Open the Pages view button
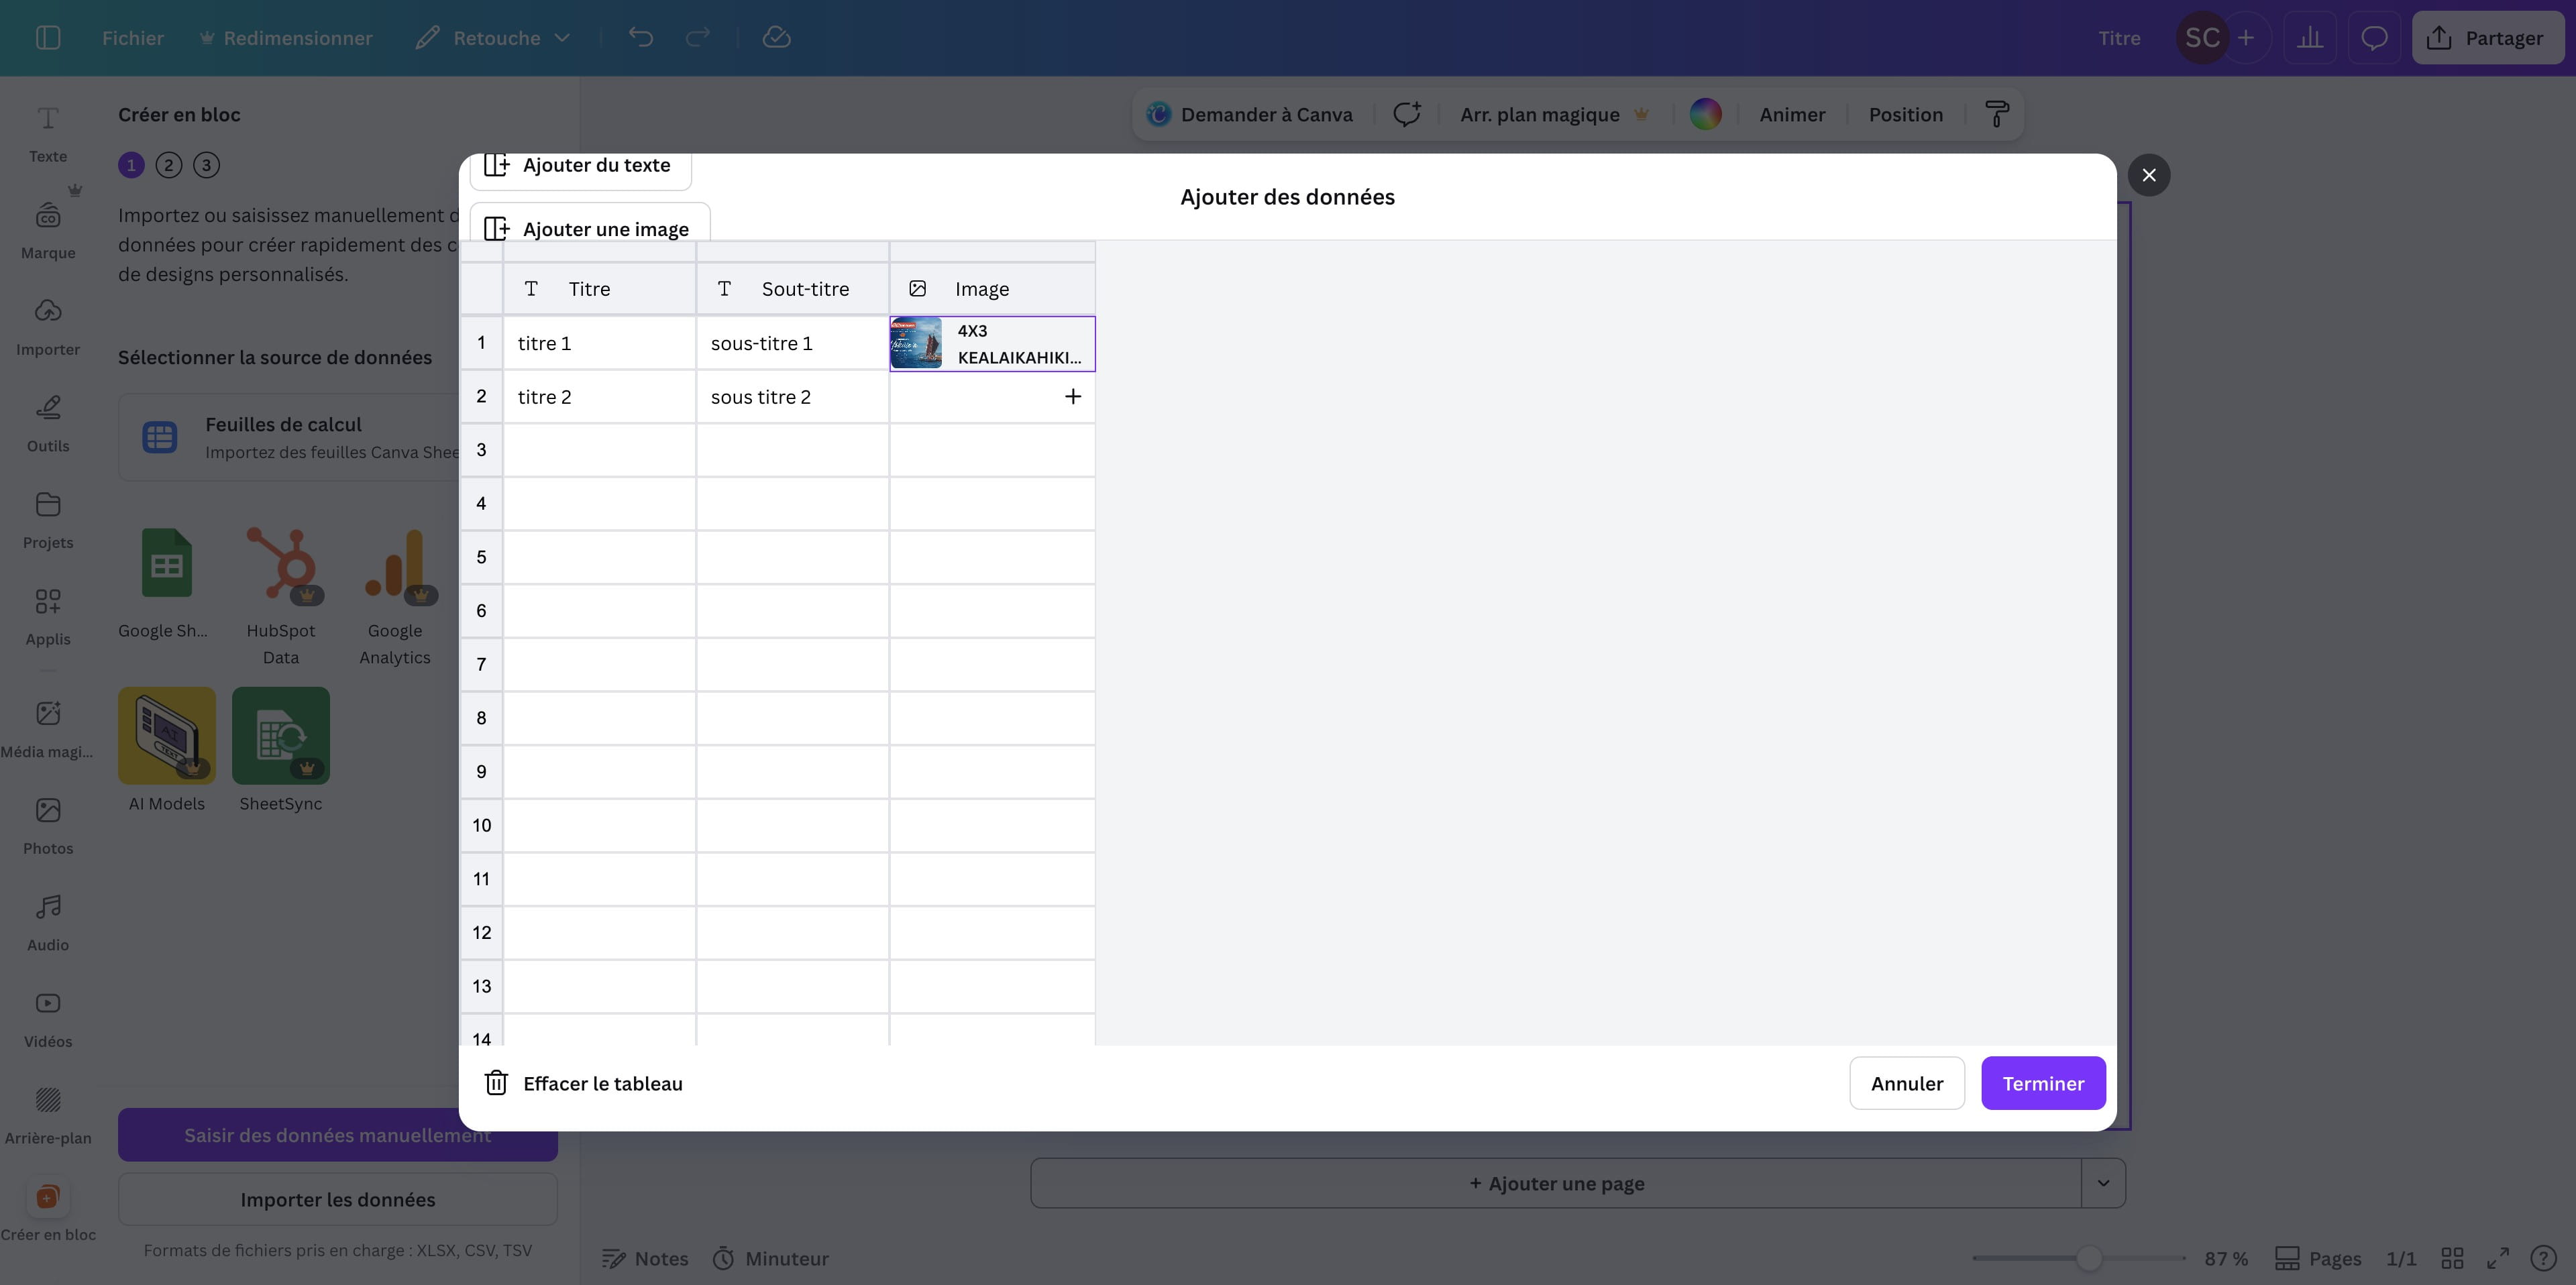Viewport: 2576px width, 1285px height. pyautogui.click(x=2318, y=1258)
